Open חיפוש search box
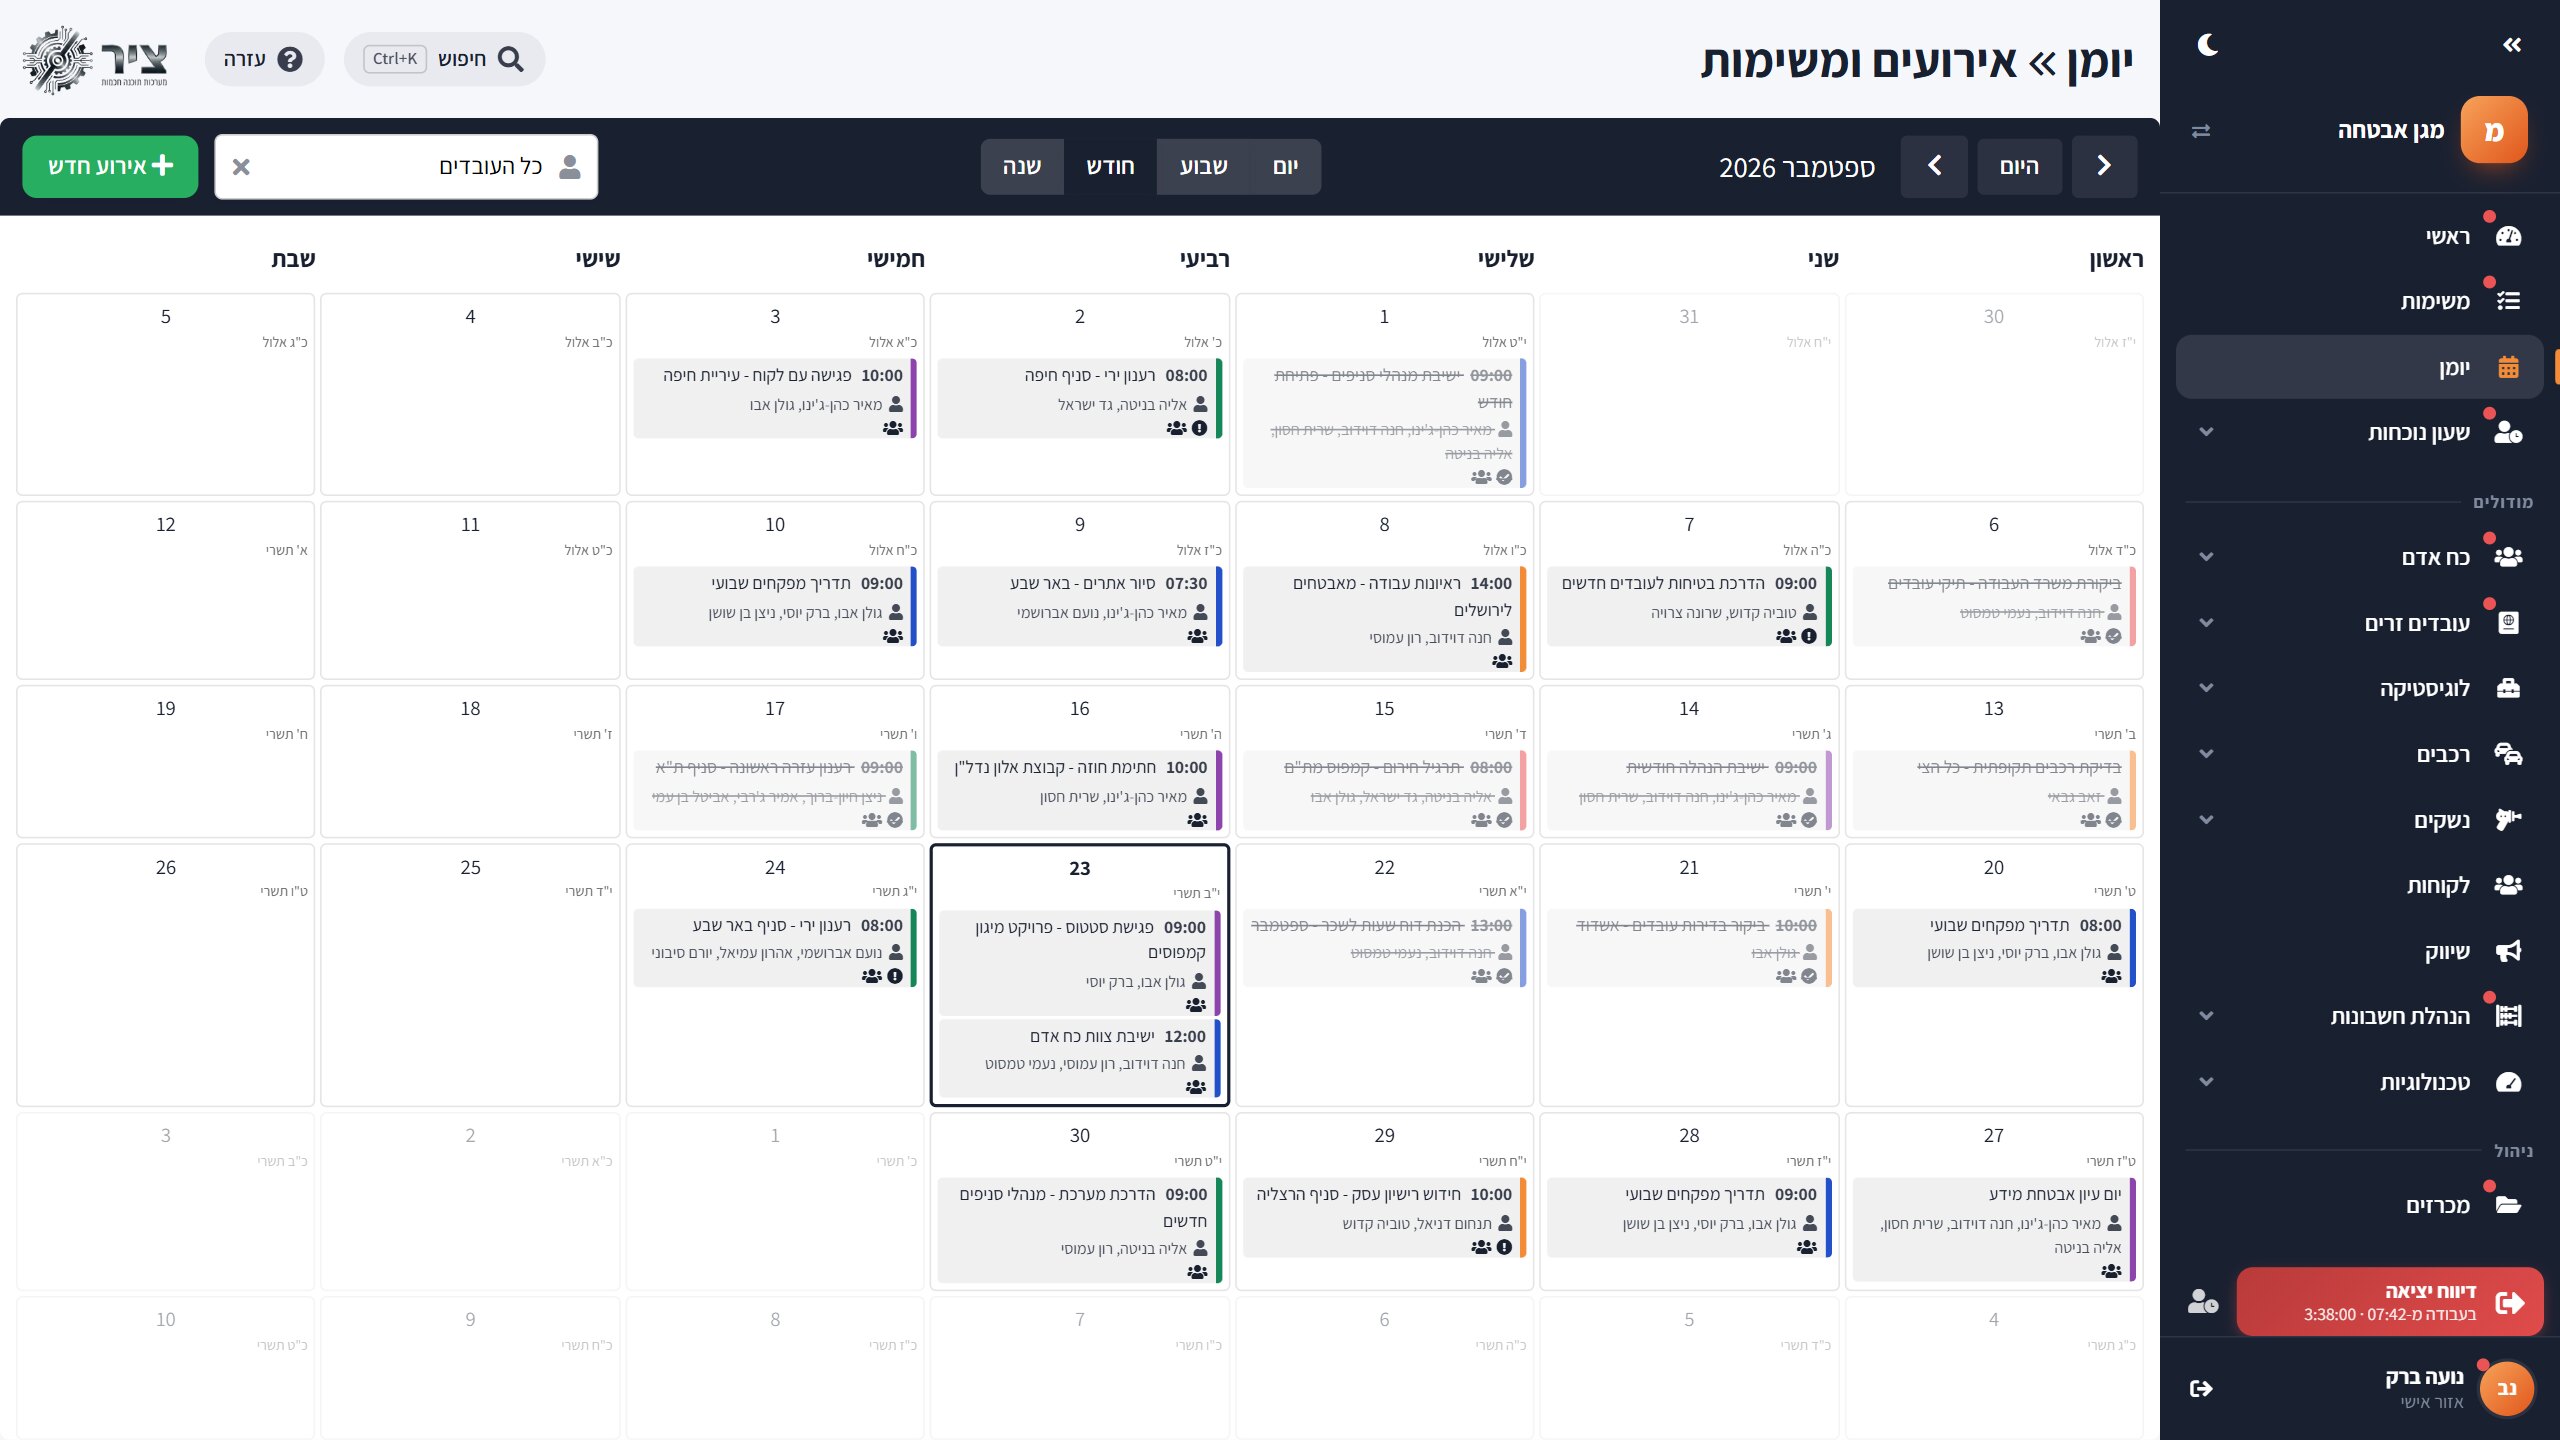 (445, 59)
